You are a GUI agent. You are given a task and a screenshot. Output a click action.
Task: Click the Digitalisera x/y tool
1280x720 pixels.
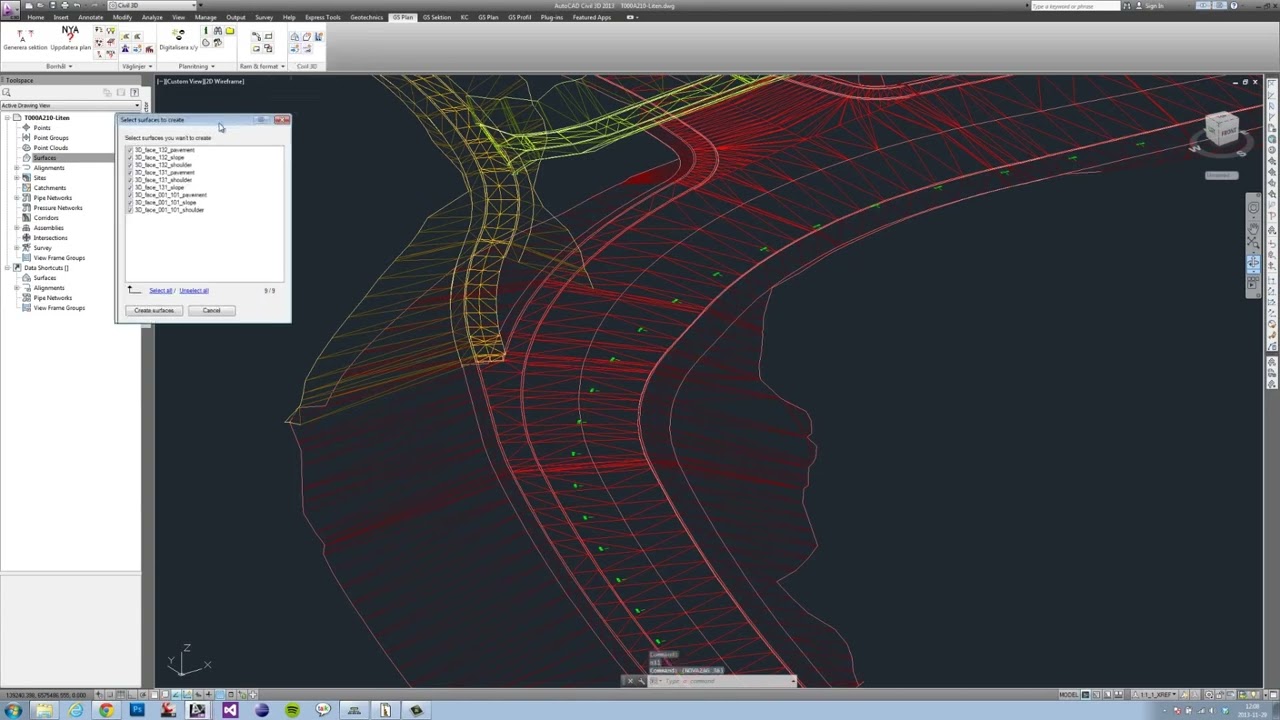178,40
